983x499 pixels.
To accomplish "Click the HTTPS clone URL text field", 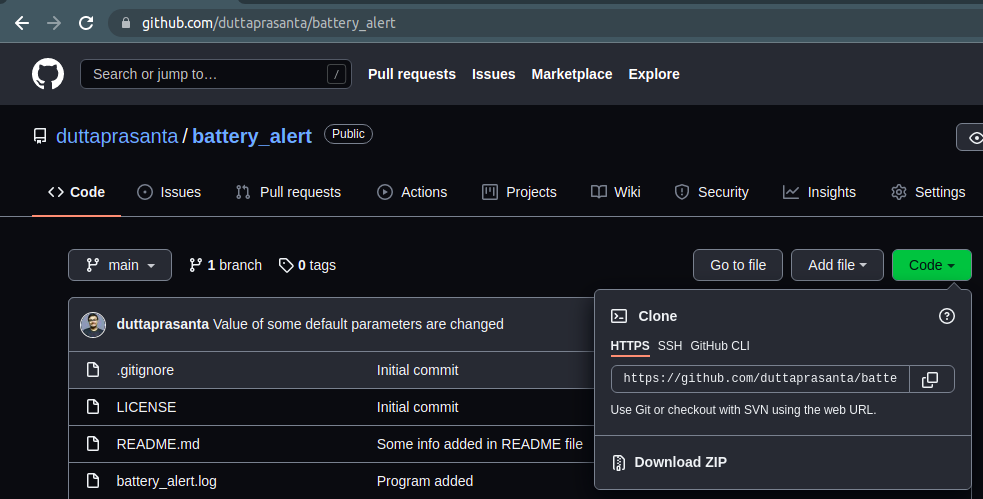I will pyautogui.click(x=760, y=379).
